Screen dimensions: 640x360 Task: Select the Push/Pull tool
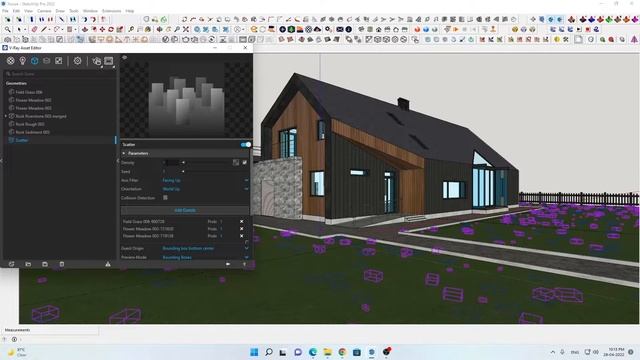pos(85,29)
